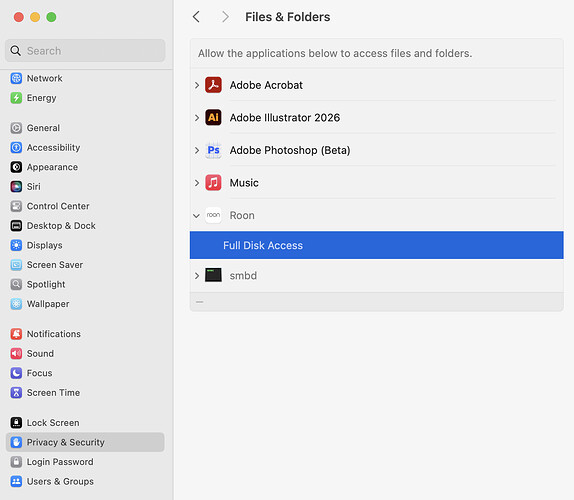Image resolution: width=574 pixels, height=500 pixels.
Task: Click the Users & Groups icon
Action: click(16, 481)
